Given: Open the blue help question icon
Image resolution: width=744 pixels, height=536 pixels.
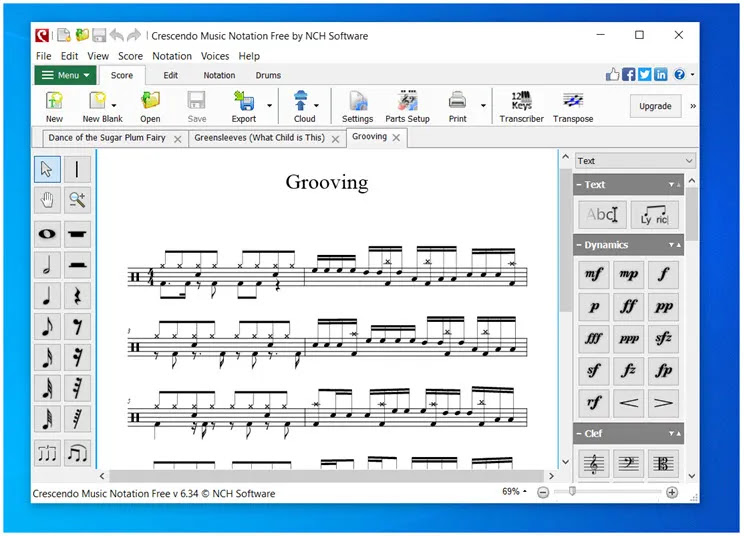Looking at the screenshot, I should point(679,74).
